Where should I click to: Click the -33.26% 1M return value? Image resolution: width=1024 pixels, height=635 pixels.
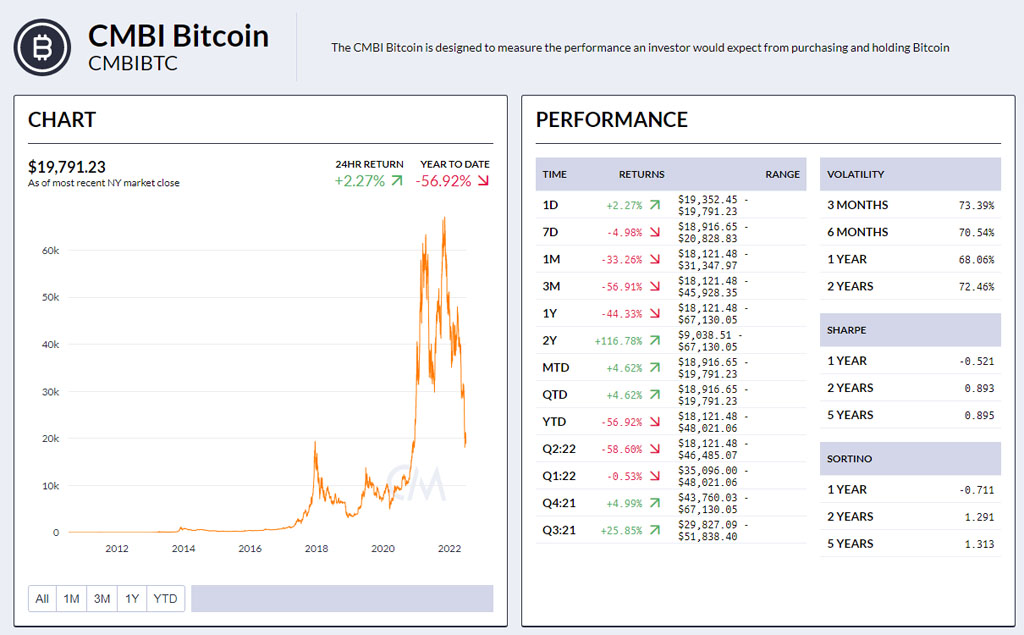tap(621, 259)
